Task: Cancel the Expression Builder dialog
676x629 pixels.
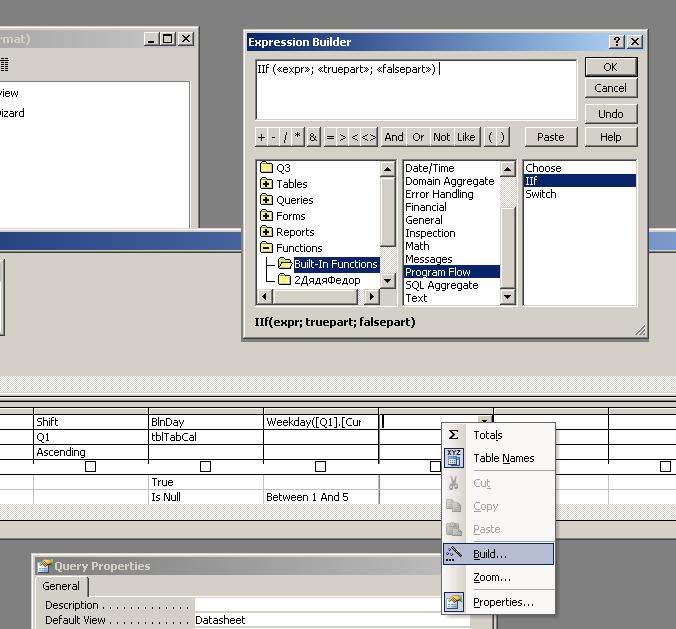Action: [610, 88]
